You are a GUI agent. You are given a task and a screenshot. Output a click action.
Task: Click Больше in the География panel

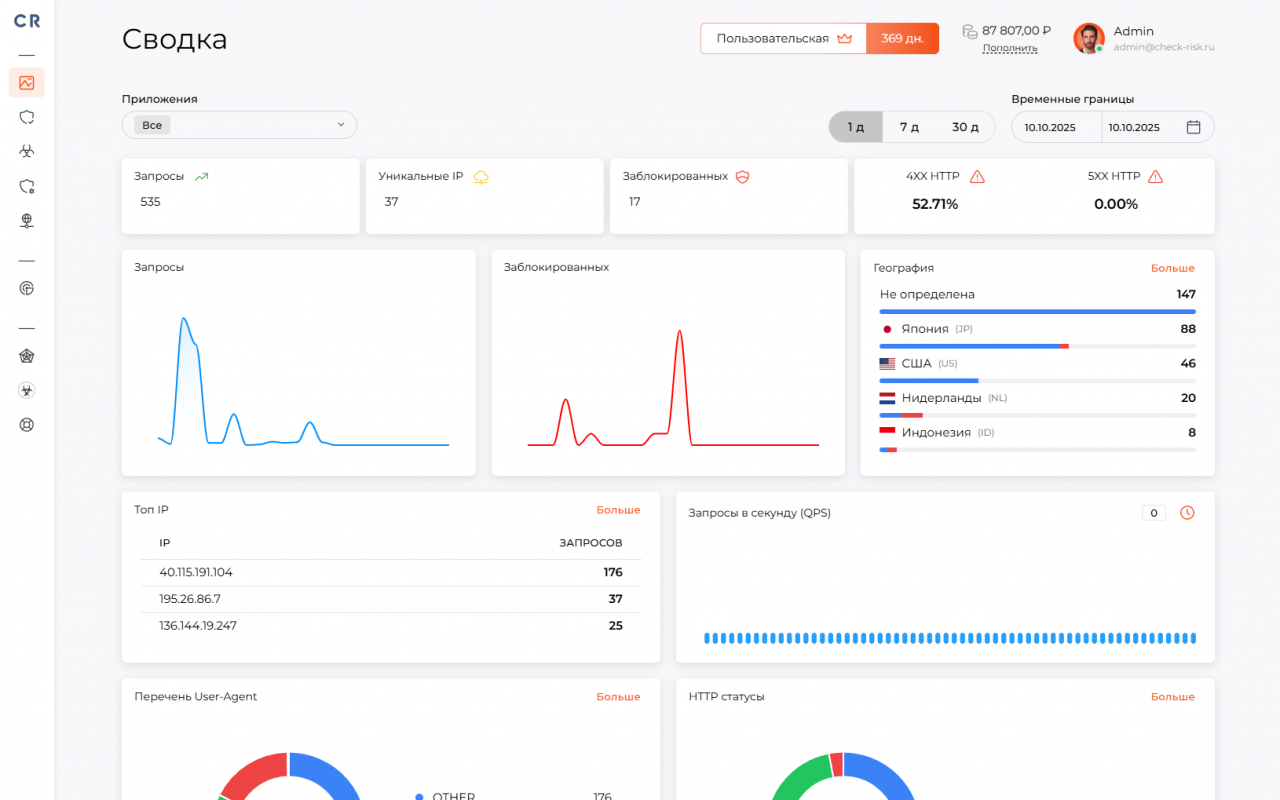tap(1172, 268)
